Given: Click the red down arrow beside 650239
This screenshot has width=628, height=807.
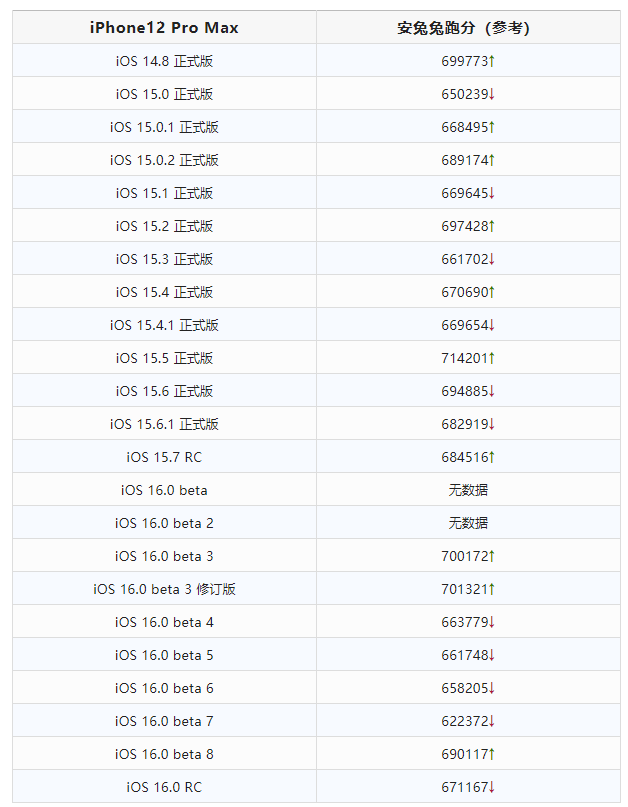Looking at the screenshot, I should tap(492, 94).
